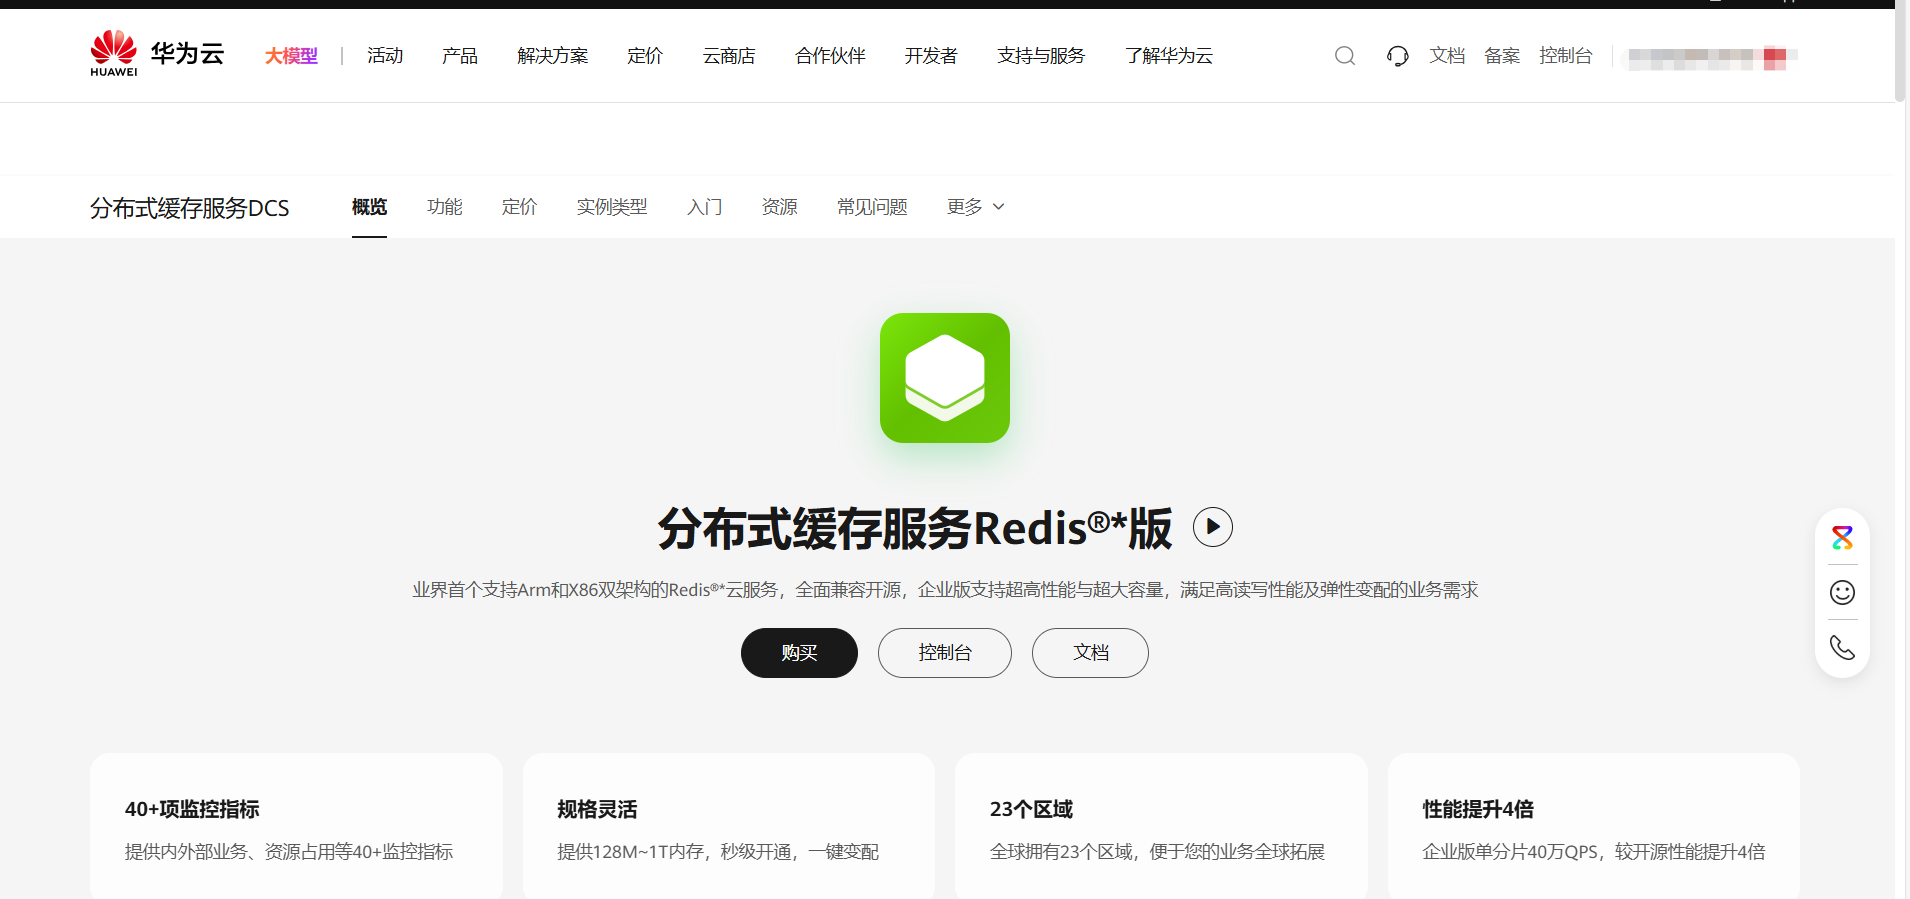This screenshot has width=1910, height=899.
Task: Play the Redis product intro video
Action: click(x=1213, y=527)
